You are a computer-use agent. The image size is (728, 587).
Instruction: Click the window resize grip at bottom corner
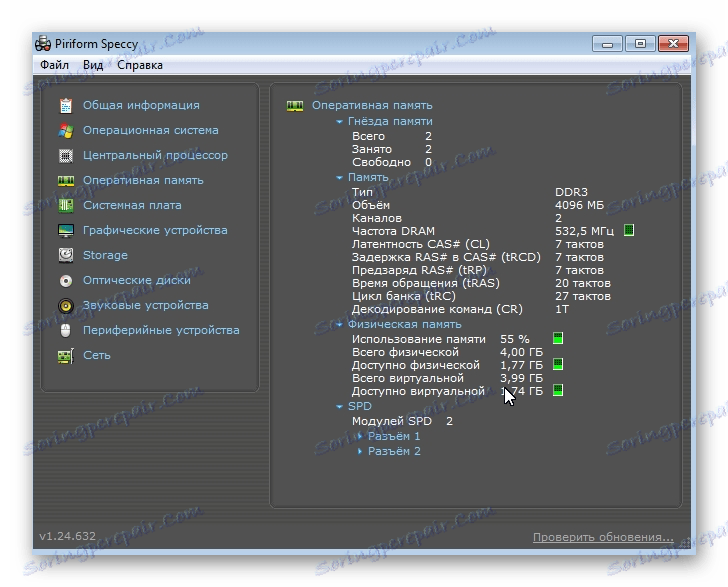(x=686, y=543)
